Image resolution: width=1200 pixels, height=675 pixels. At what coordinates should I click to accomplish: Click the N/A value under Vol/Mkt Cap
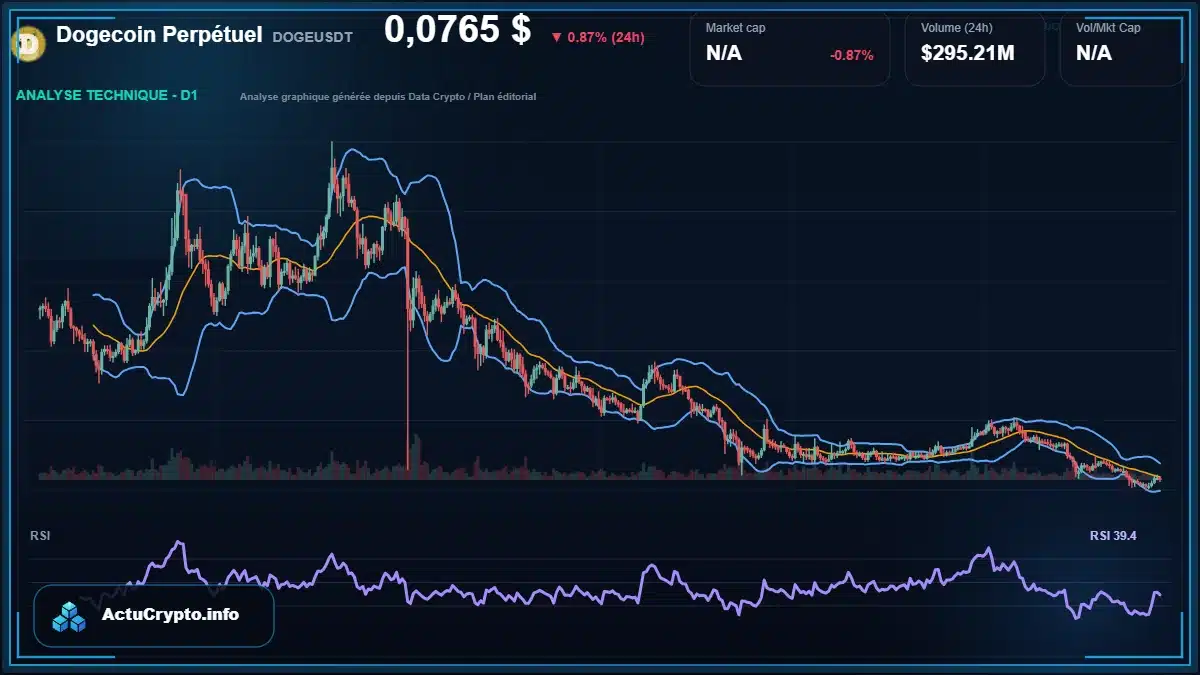1094,53
